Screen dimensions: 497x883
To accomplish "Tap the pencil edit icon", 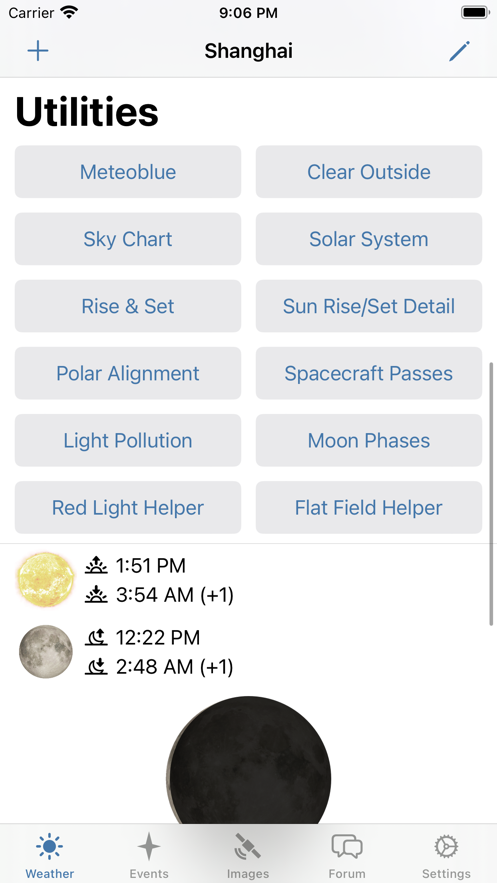I will click(x=459, y=51).
